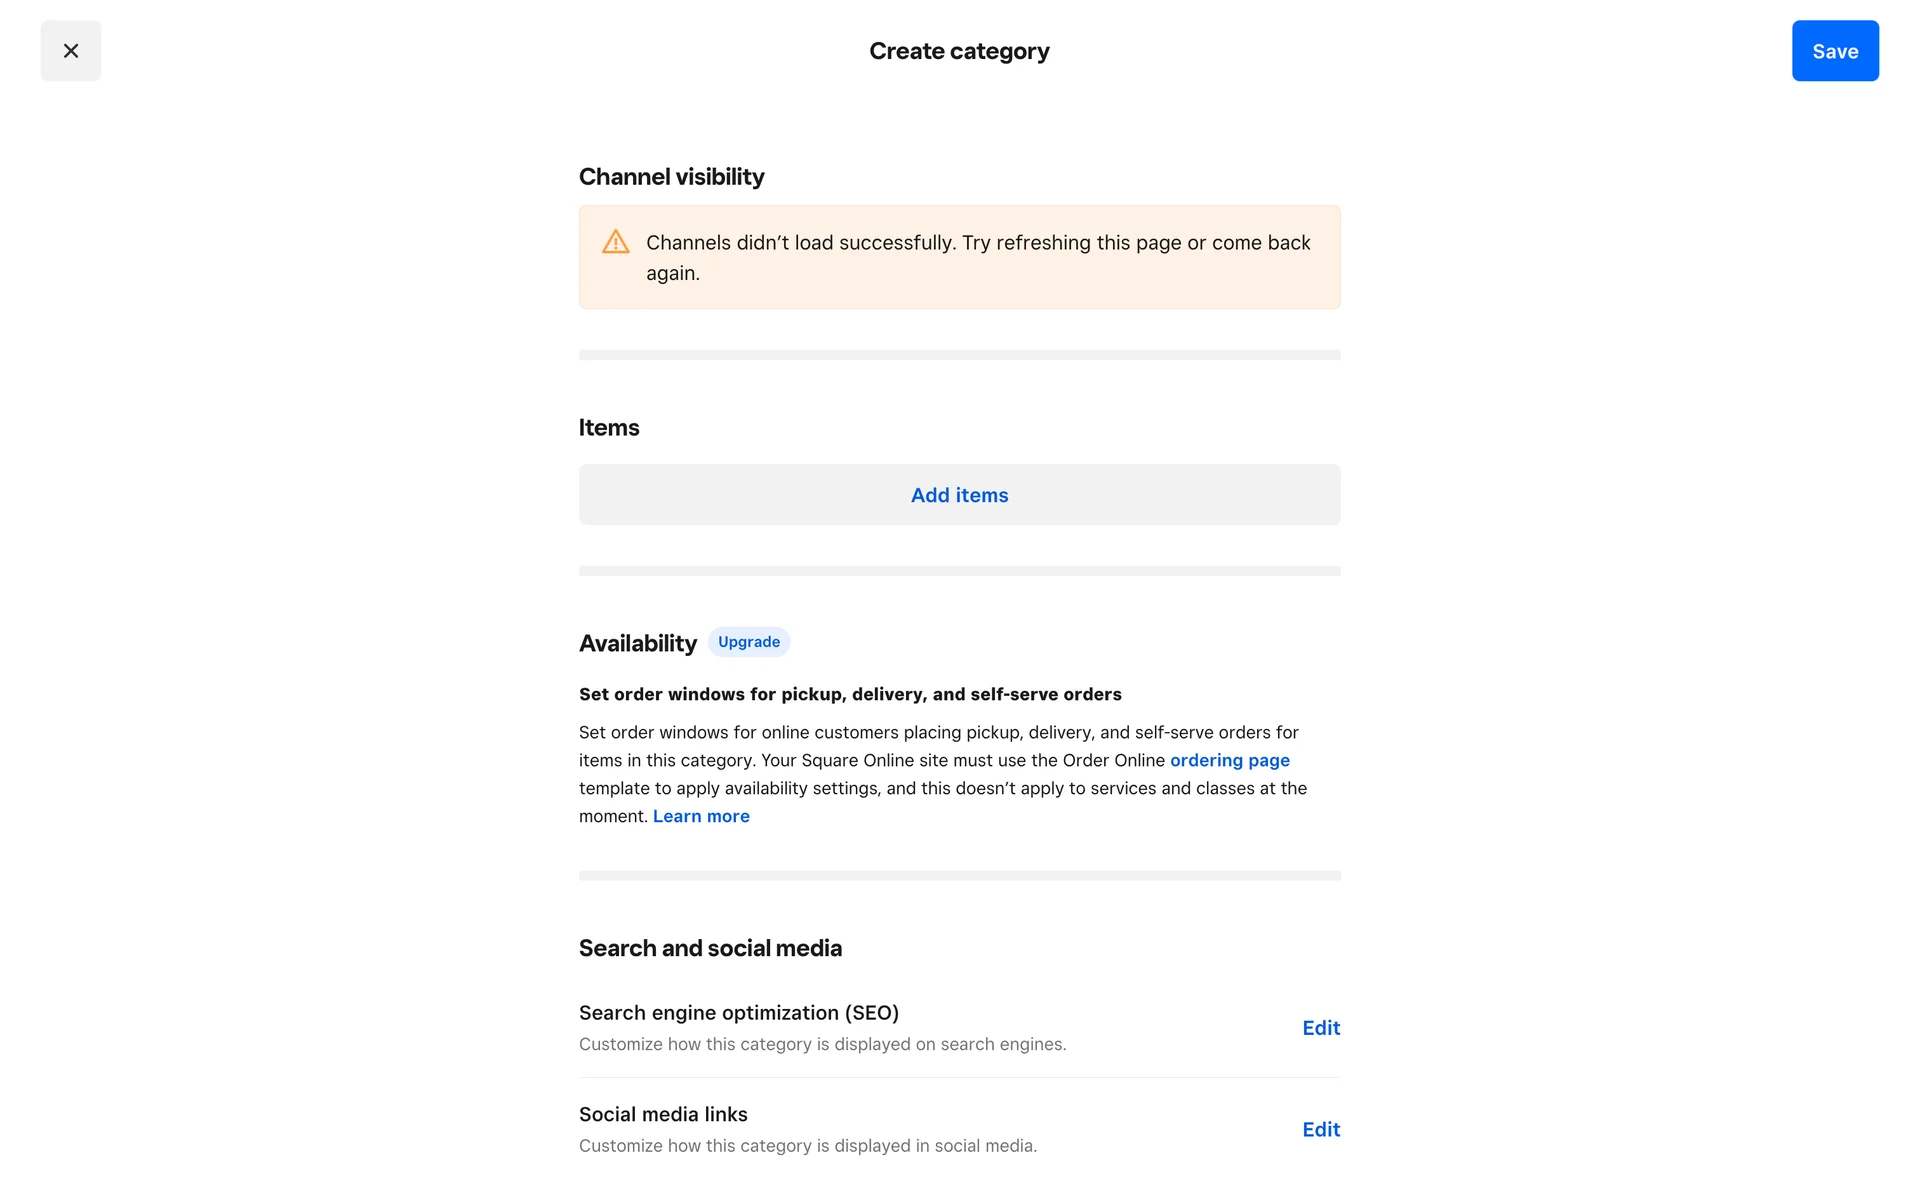Viewport: 1920px width, 1200px height.
Task: Click the channels failed-to-load alert message
Action: pos(977,258)
